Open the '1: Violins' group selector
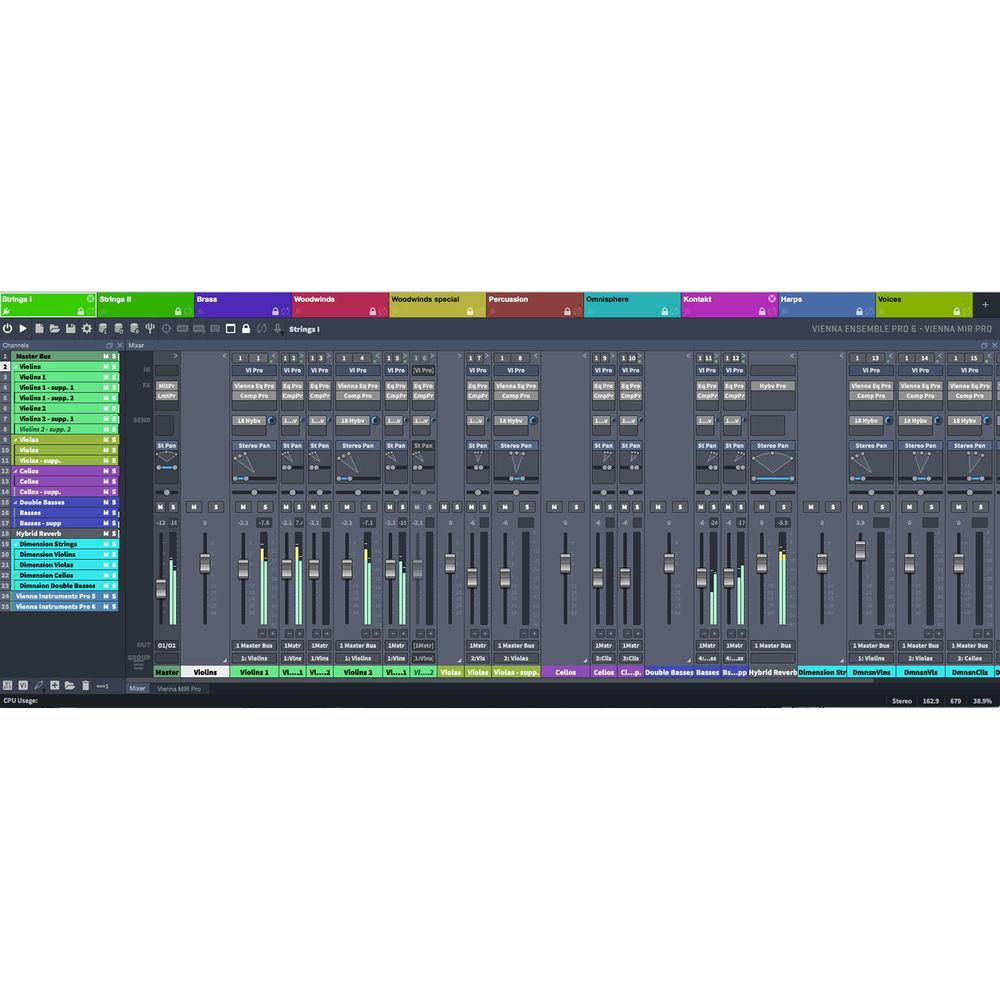Image resolution: width=1000 pixels, height=1000 pixels. click(x=254, y=658)
